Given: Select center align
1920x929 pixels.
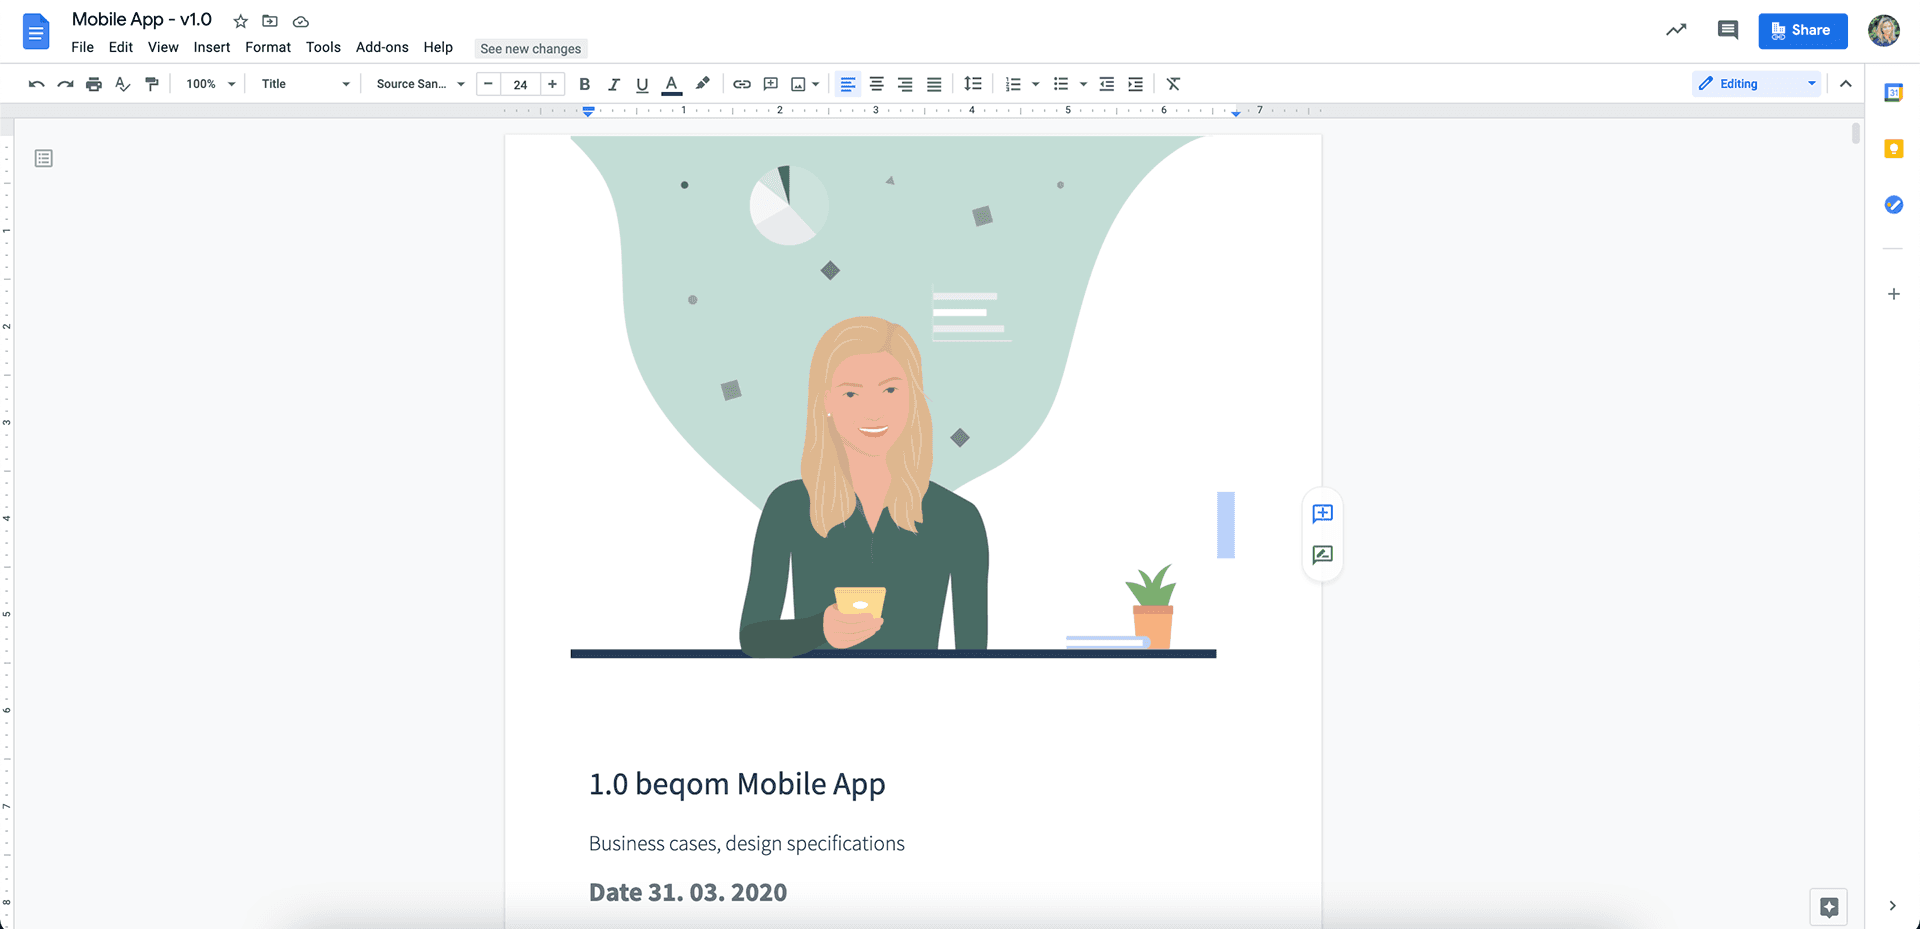Looking at the screenshot, I should (877, 84).
